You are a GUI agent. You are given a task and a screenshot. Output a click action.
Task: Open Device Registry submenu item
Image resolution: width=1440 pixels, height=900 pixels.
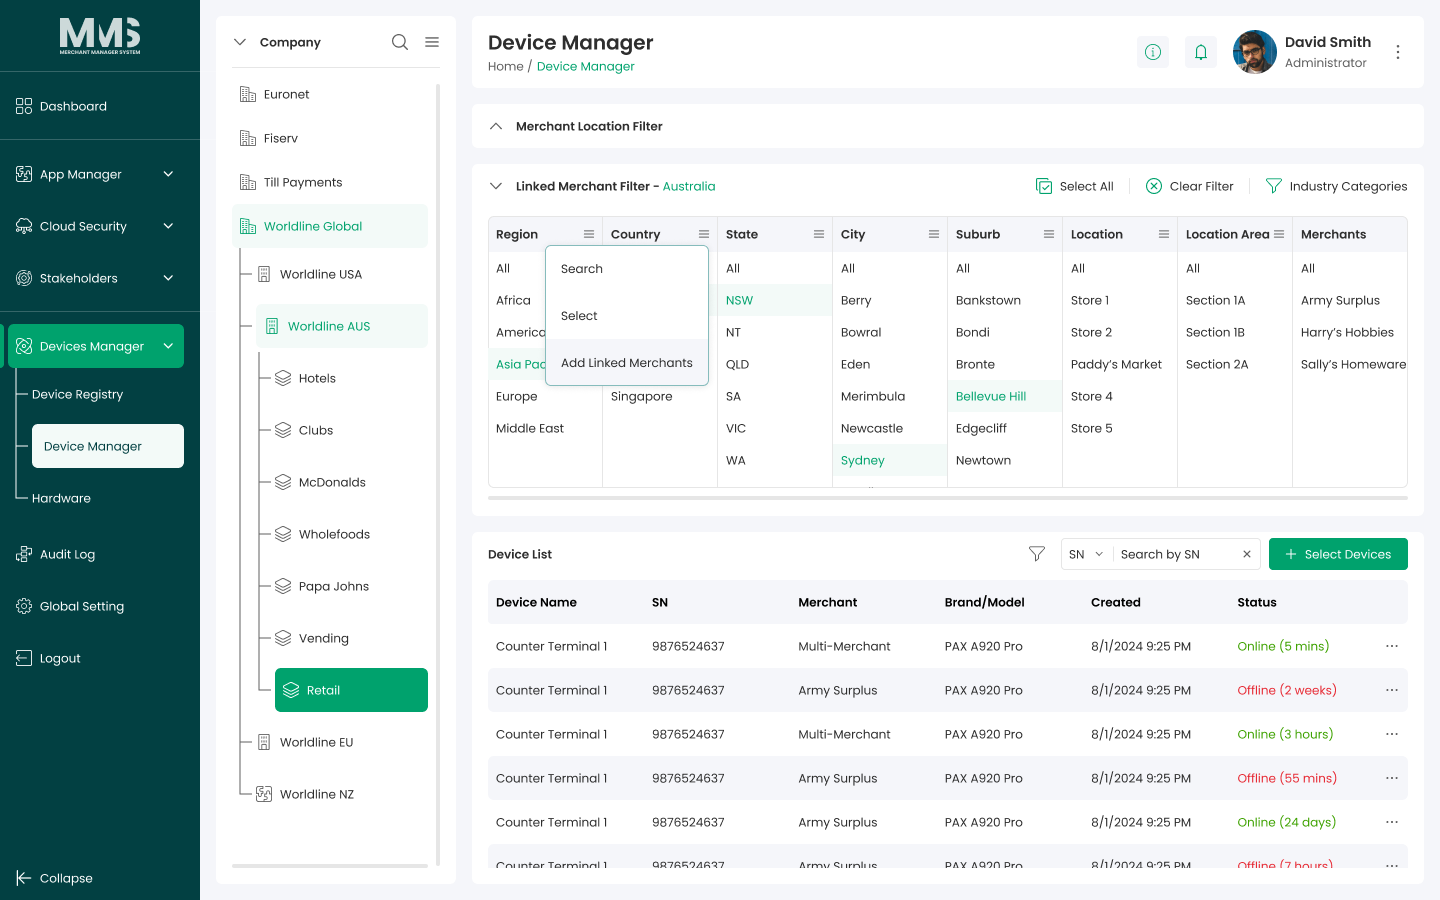77,394
